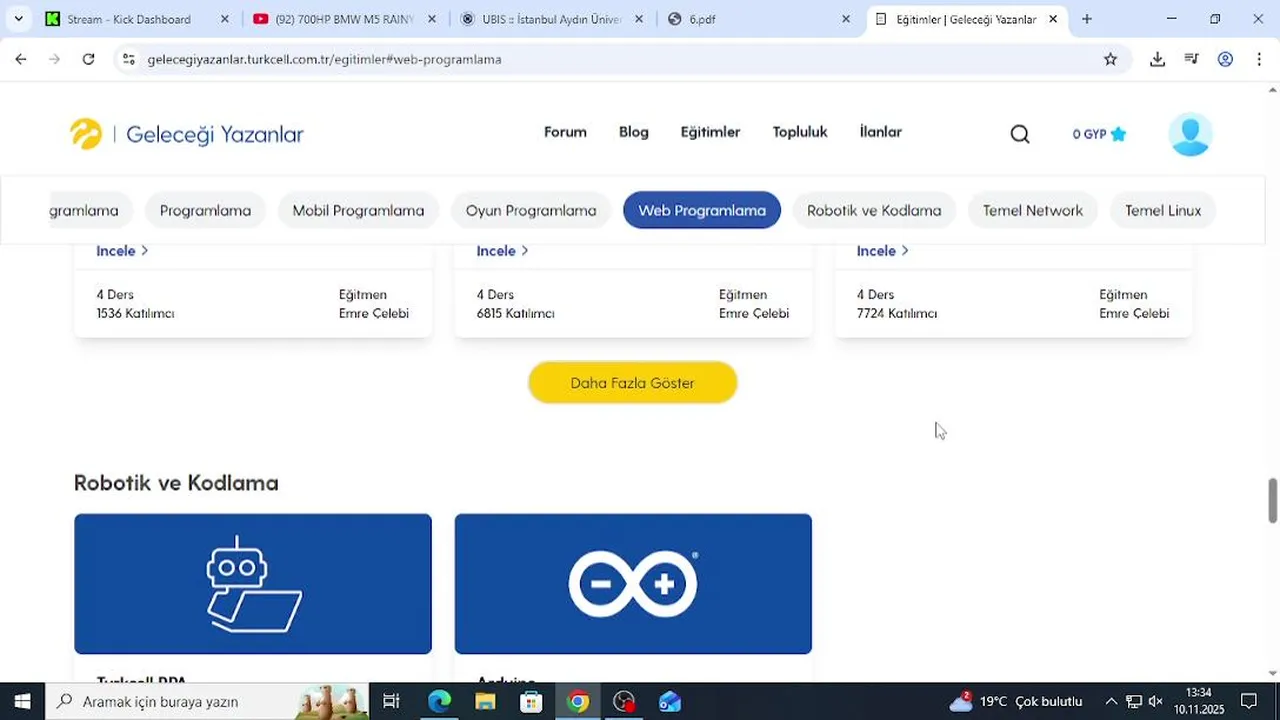Open the media controls icon in Chrome toolbar
The height and width of the screenshot is (720, 1280).
1191,59
